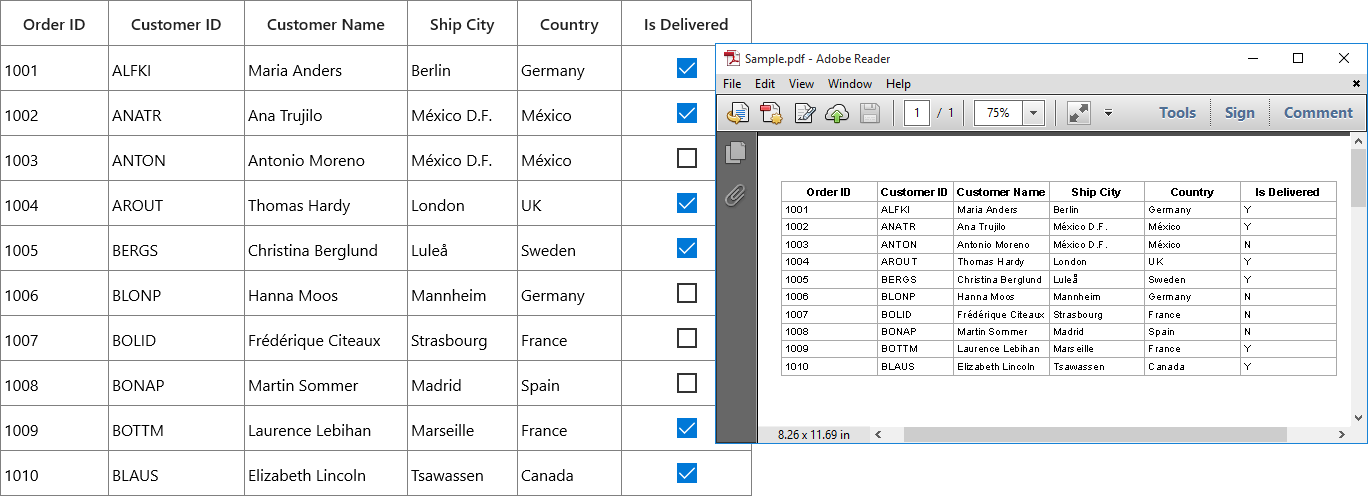
Task: Open the Edit menu in Adobe Reader
Action: (765, 84)
